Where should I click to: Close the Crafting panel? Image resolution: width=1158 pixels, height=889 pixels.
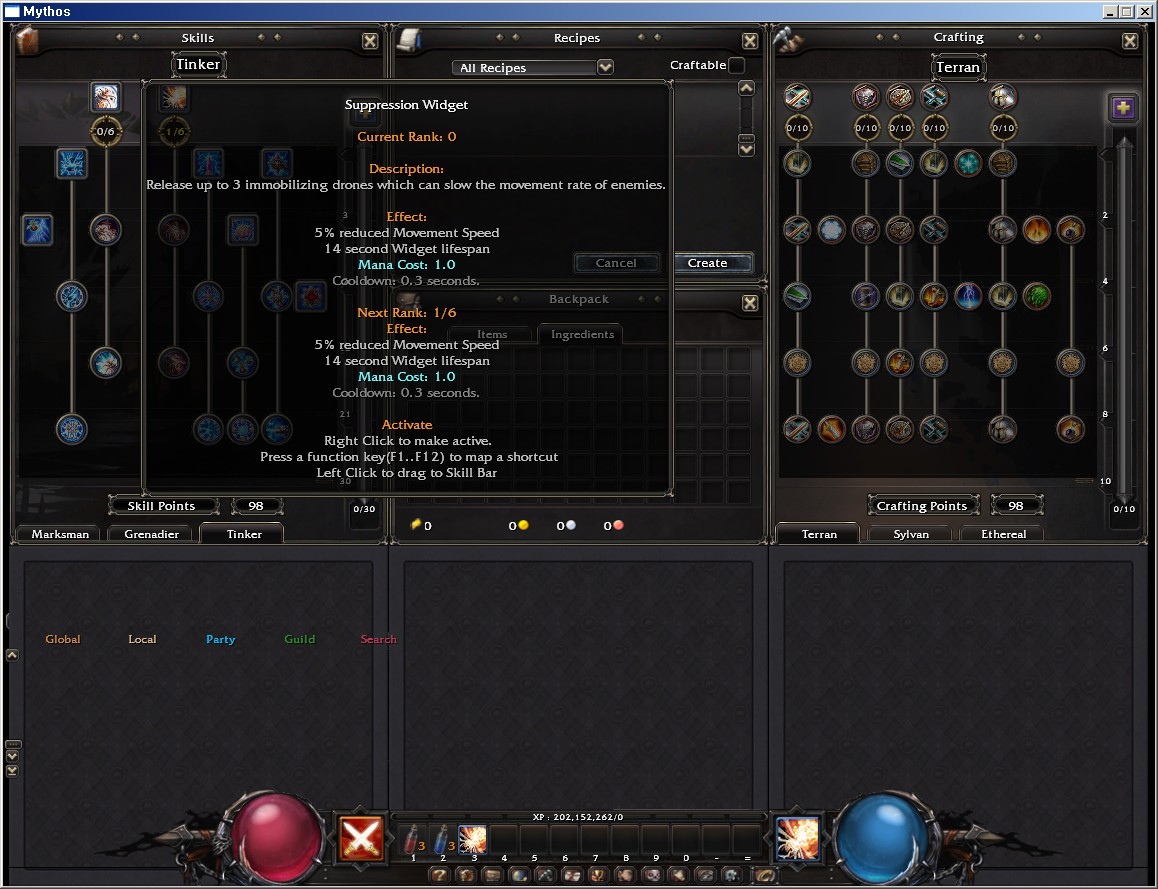1130,41
